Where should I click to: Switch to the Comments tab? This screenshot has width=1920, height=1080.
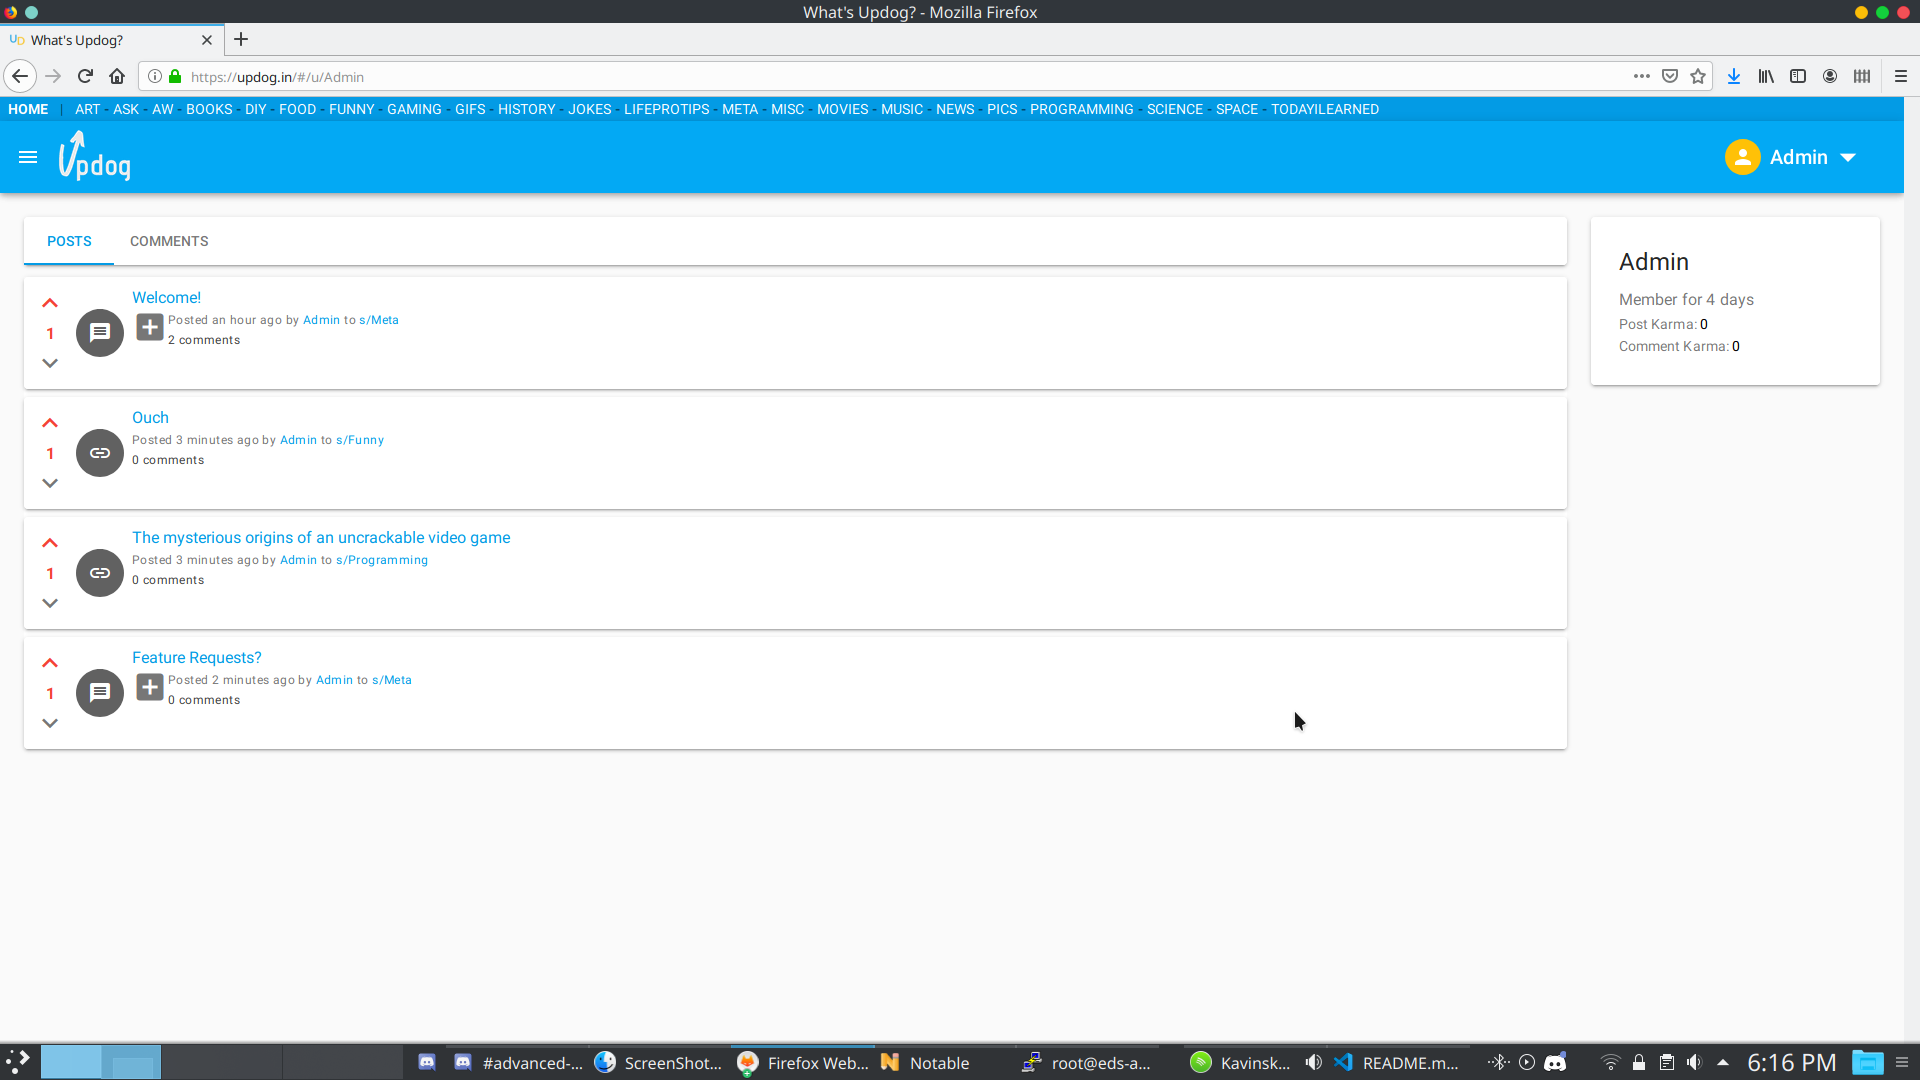click(x=169, y=241)
